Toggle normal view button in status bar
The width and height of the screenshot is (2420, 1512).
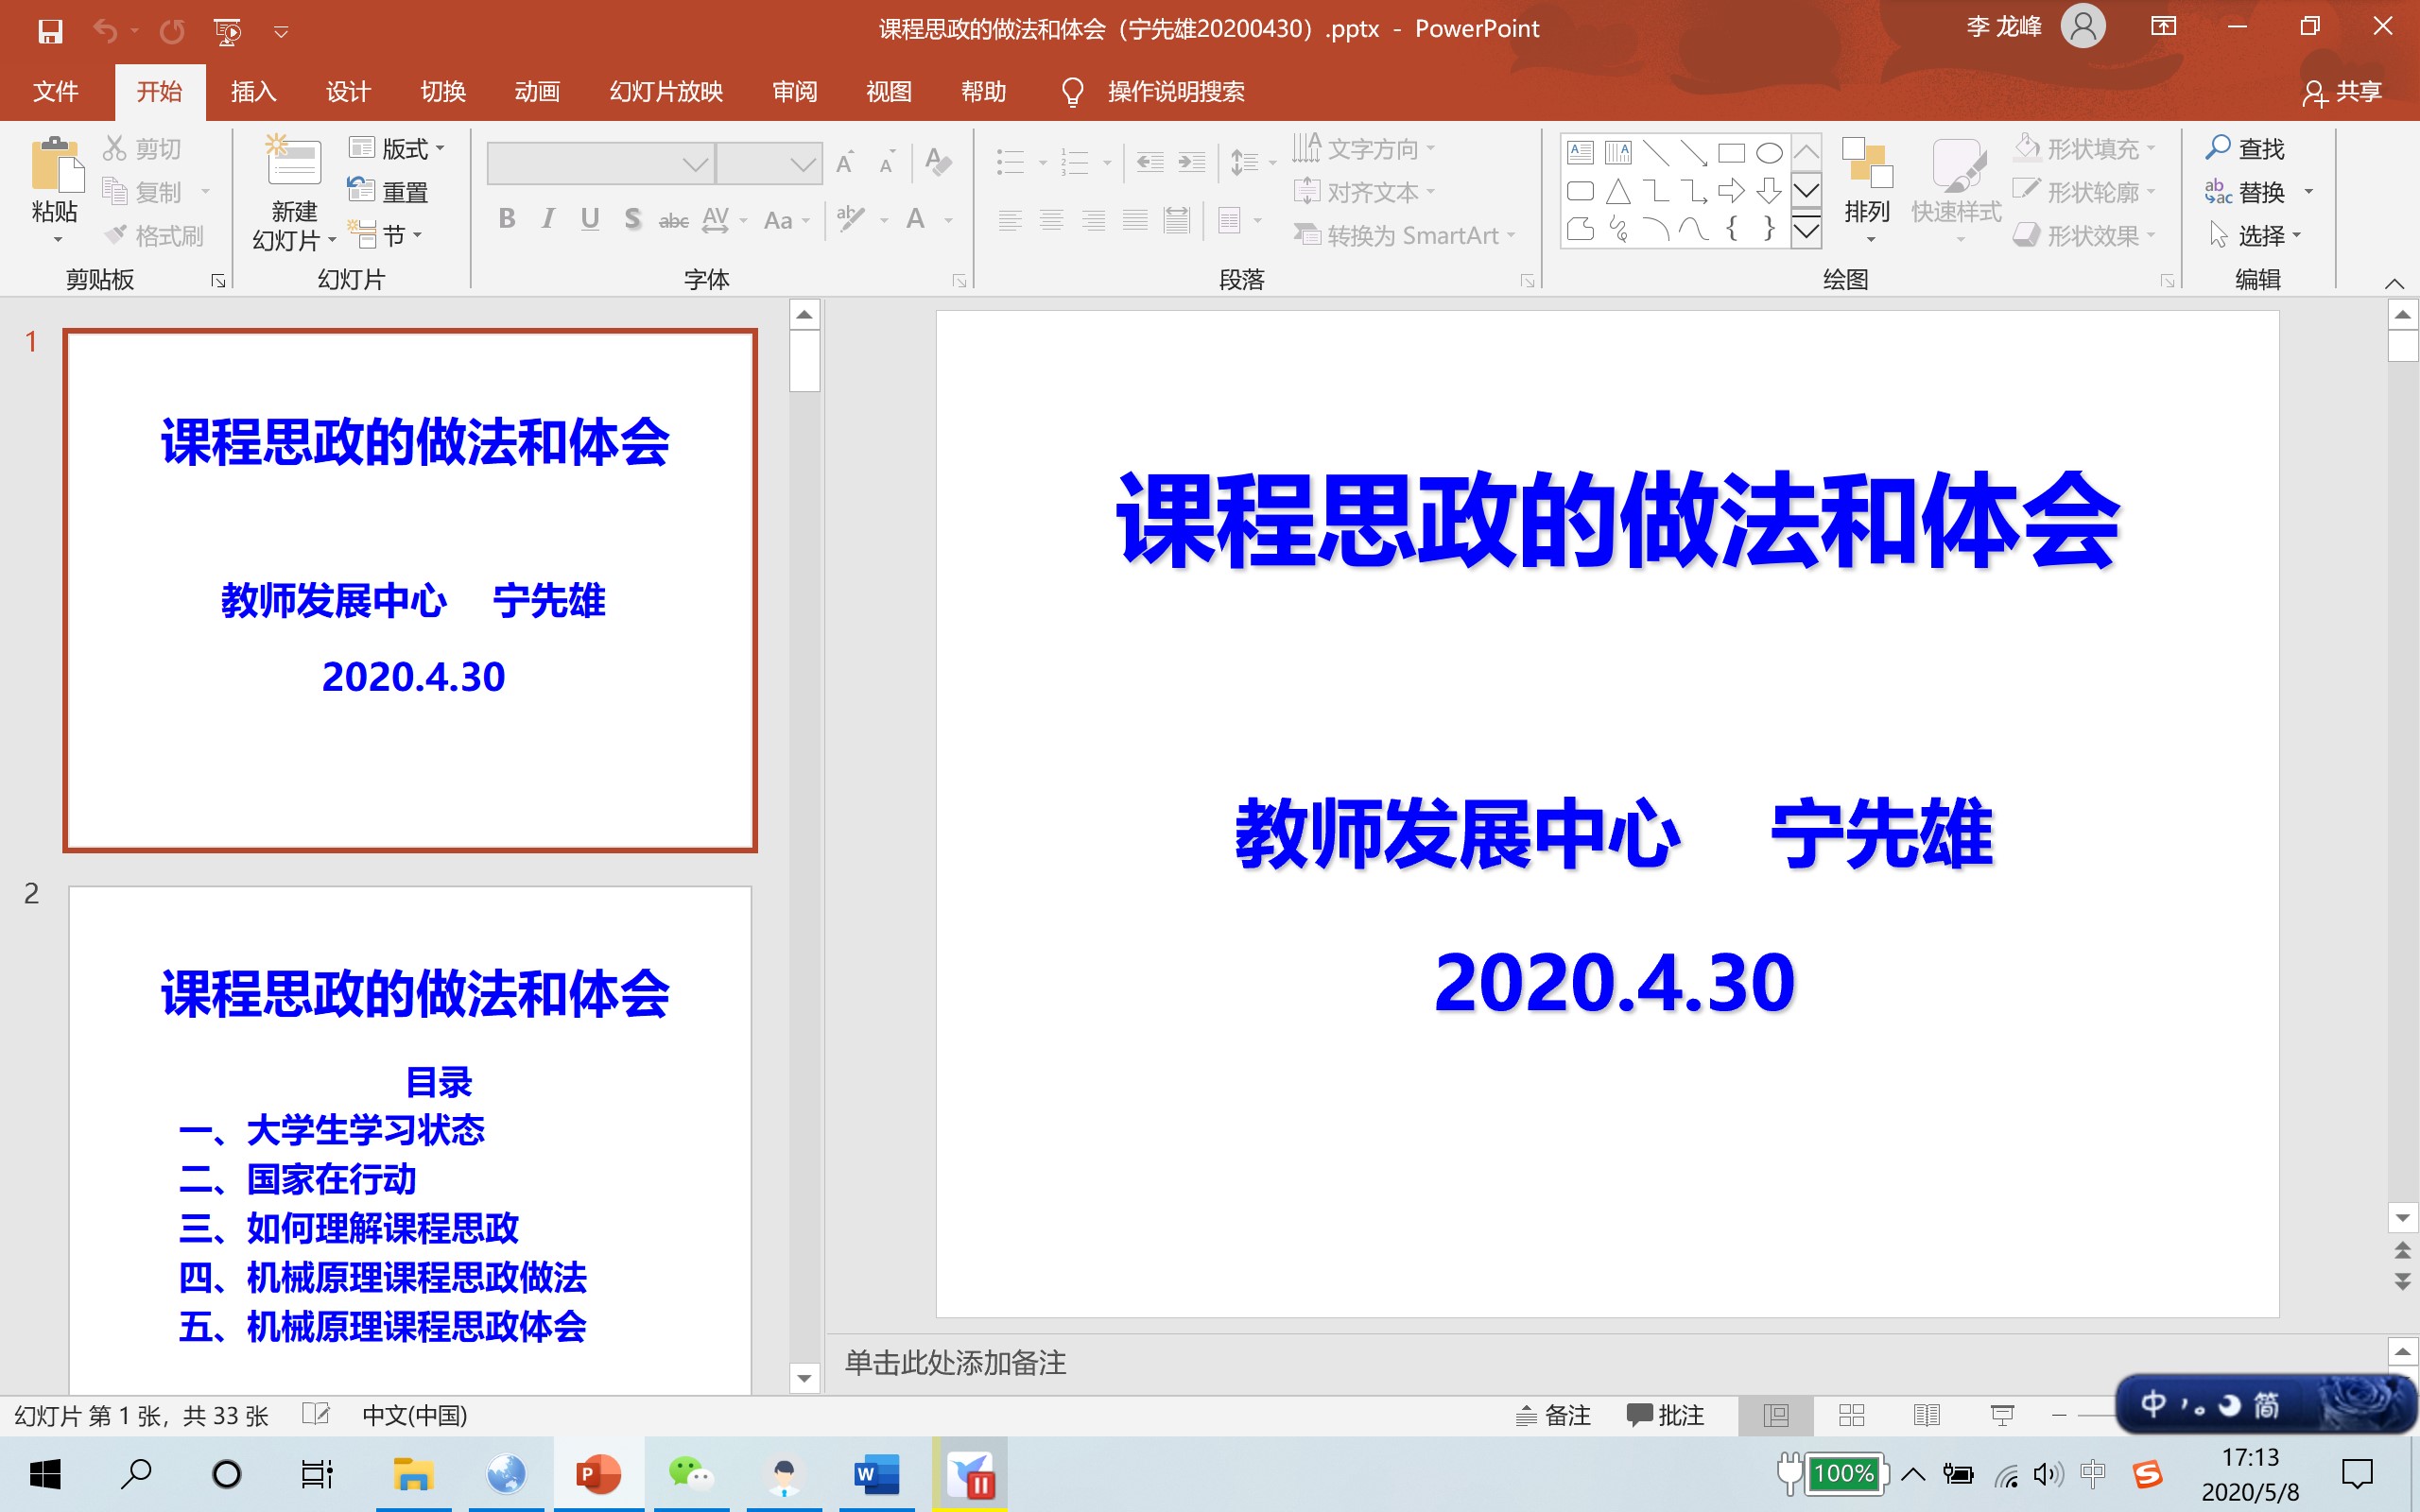(1776, 1415)
